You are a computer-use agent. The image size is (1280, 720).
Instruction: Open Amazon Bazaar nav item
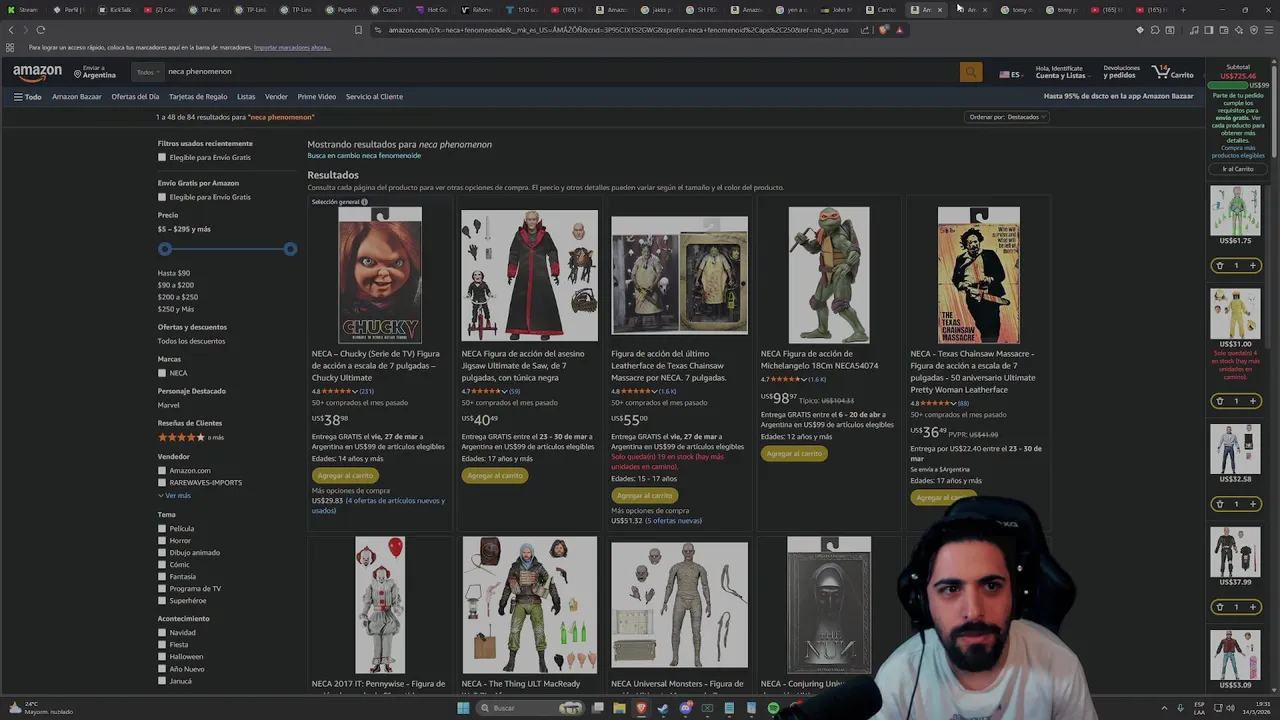[x=77, y=97]
